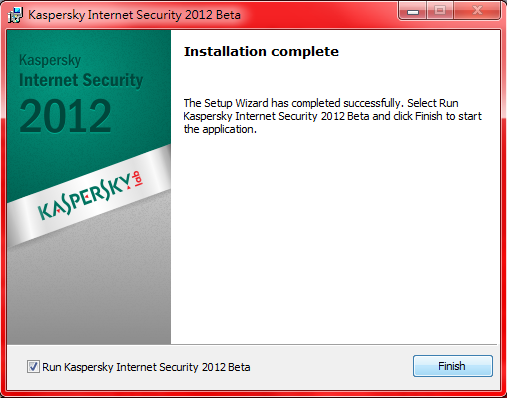Viewport: 507px width, 398px height.
Task: Click the grayed-out maximize window button
Action: coord(440,11)
